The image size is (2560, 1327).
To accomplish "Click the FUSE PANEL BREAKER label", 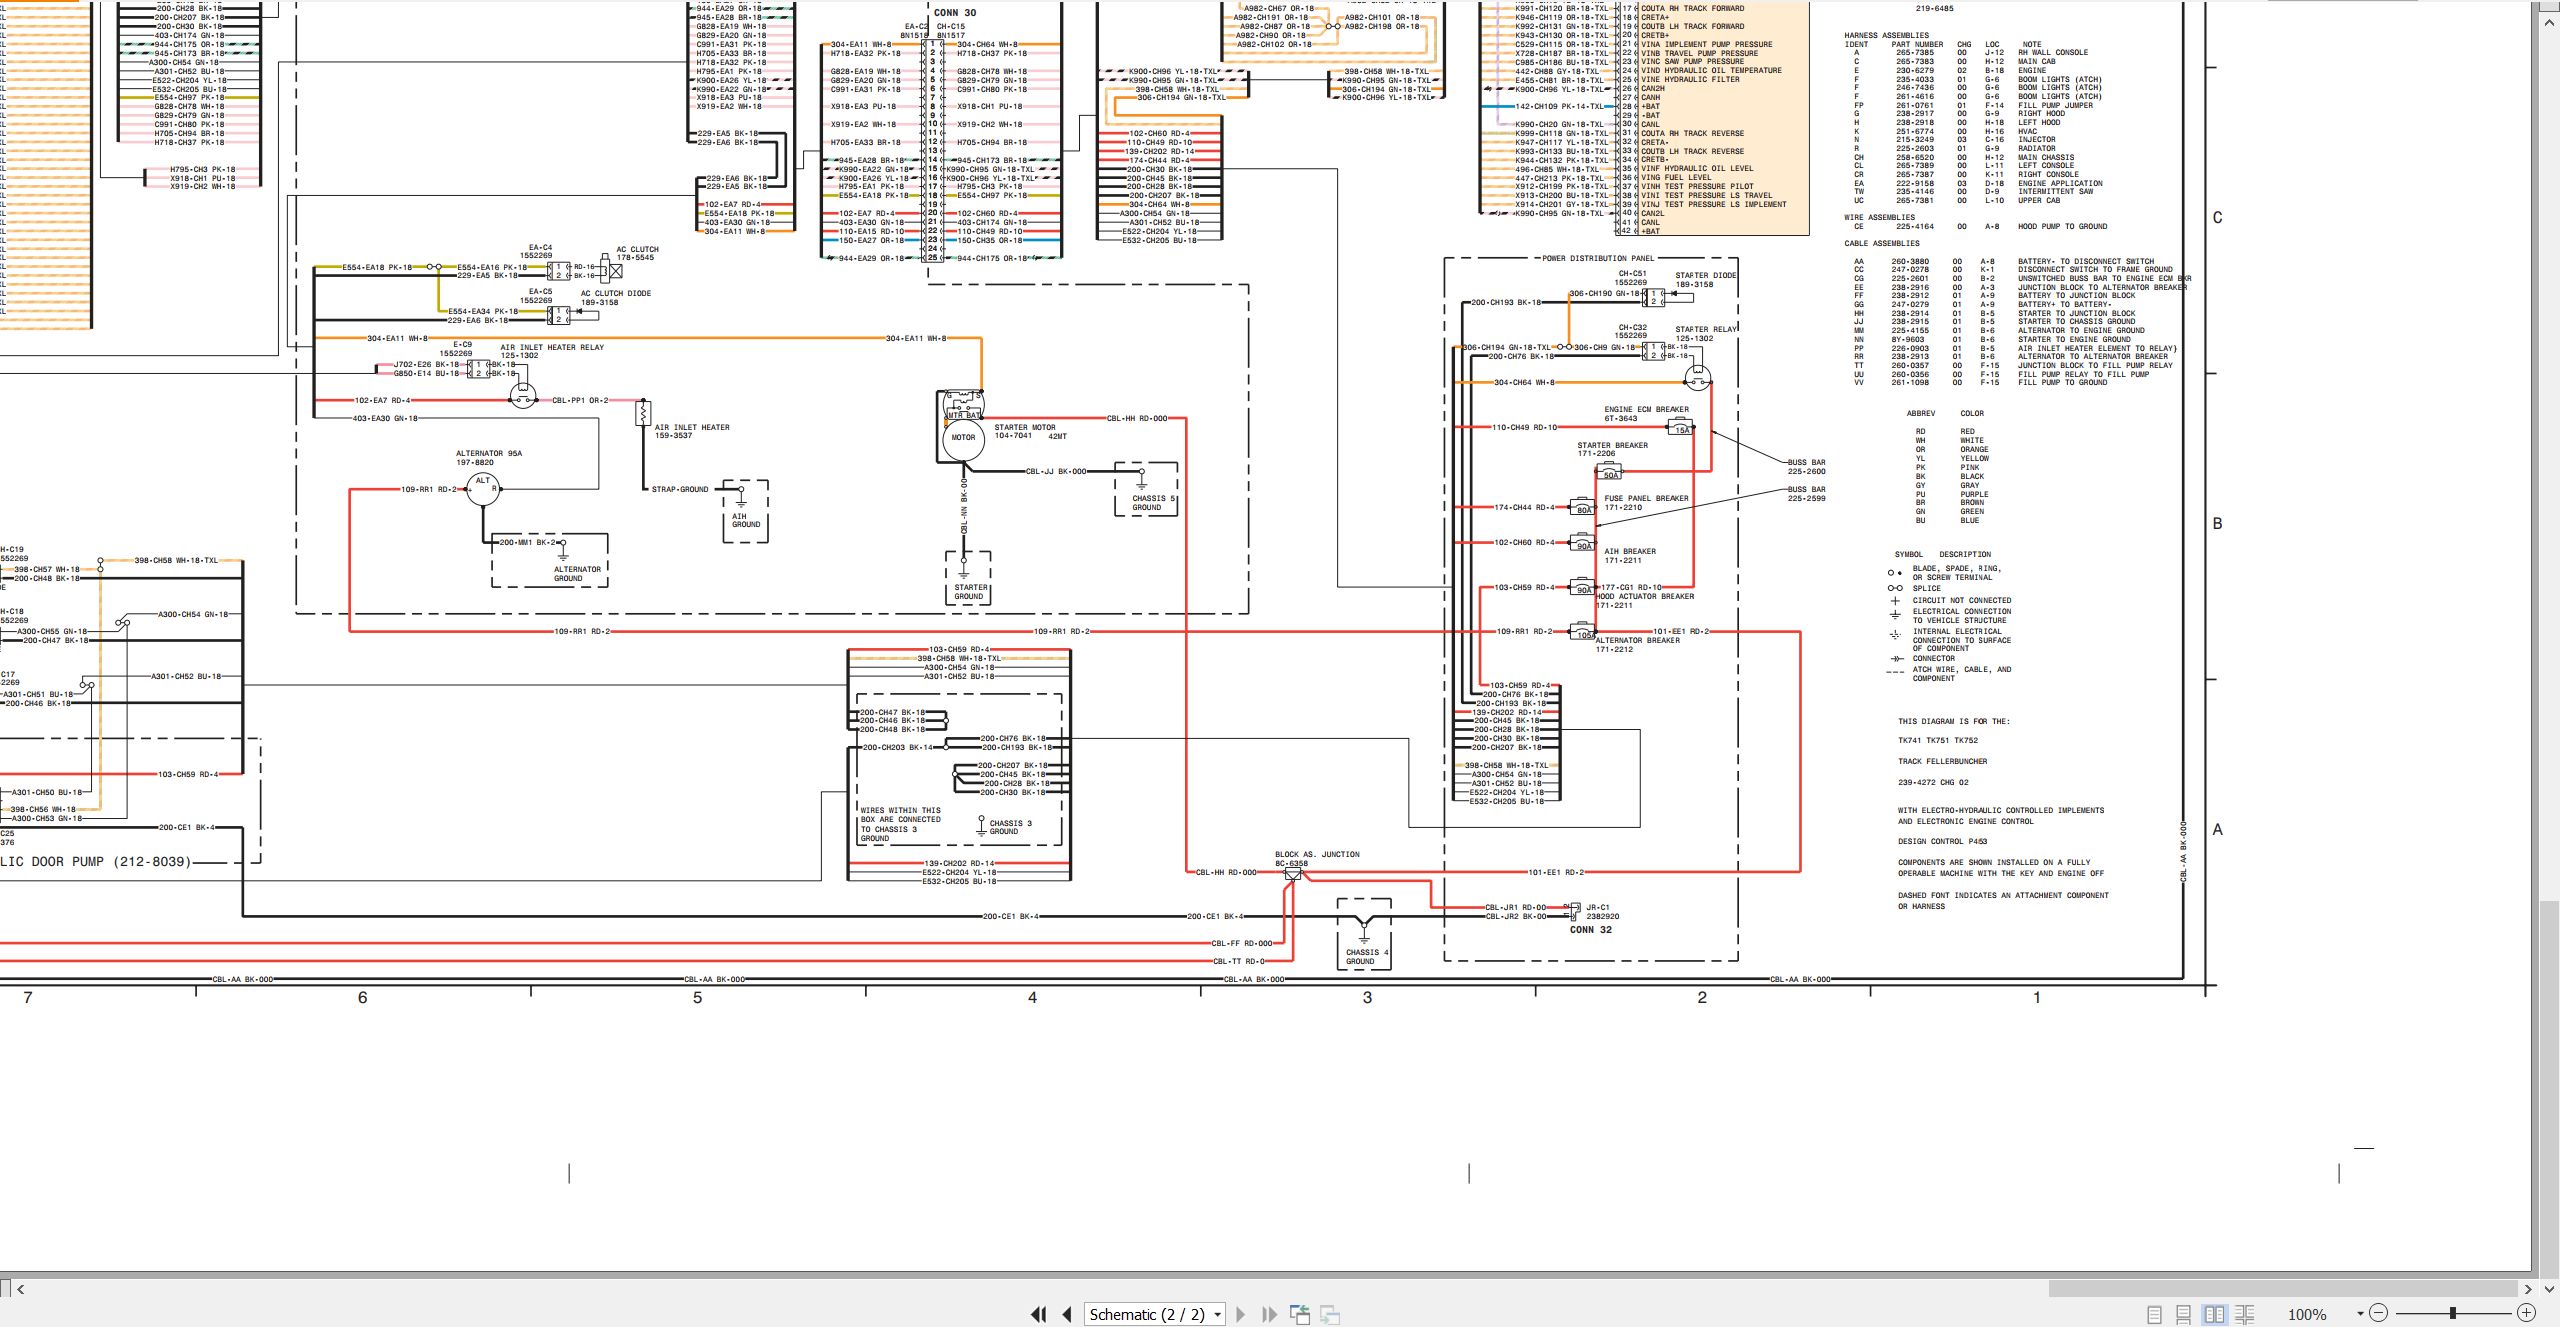I will (1646, 498).
